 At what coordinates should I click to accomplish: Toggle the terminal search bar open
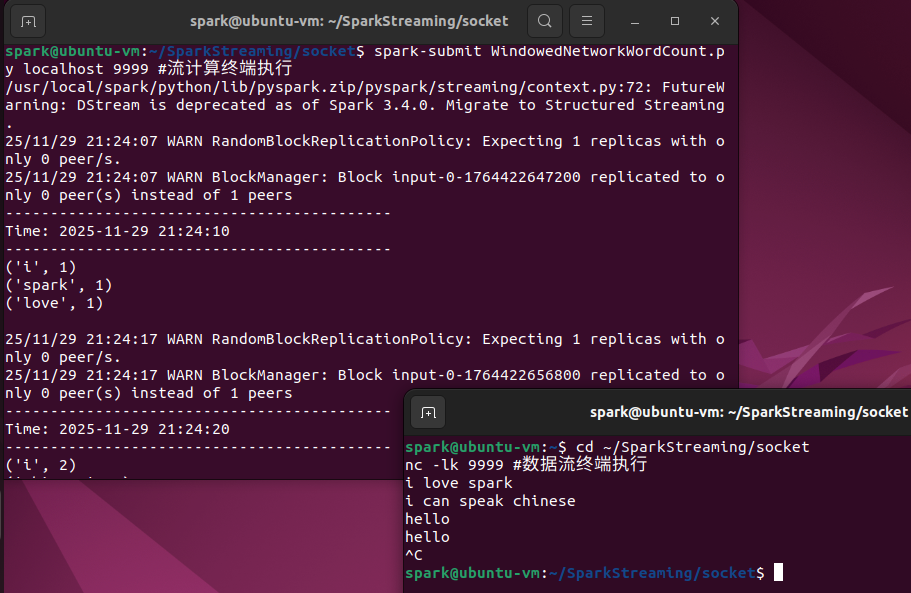[x=544, y=20]
